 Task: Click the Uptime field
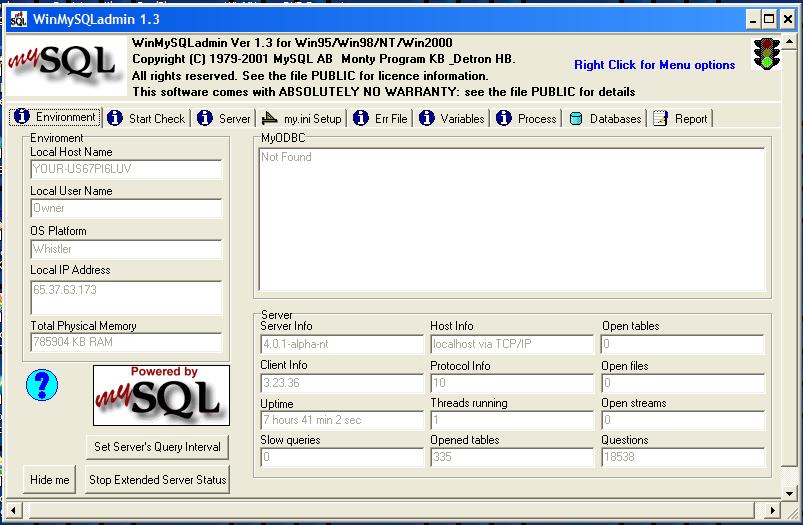point(342,420)
